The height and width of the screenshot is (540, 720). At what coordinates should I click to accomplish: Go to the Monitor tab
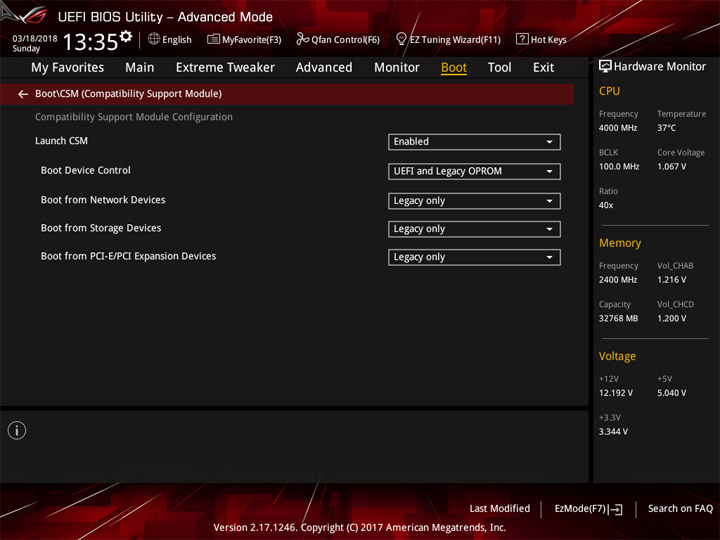pyautogui.click(x=397, y=68)
